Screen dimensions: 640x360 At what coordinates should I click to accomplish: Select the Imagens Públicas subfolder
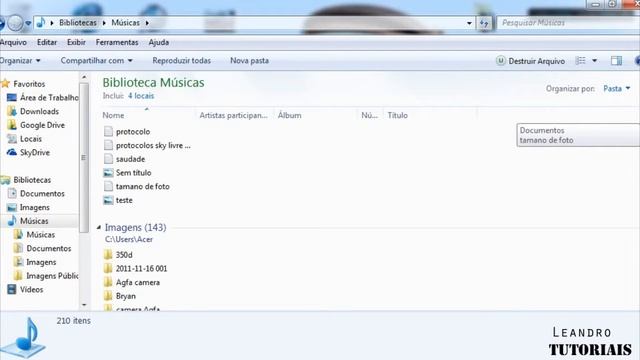(x=52, y=276)
